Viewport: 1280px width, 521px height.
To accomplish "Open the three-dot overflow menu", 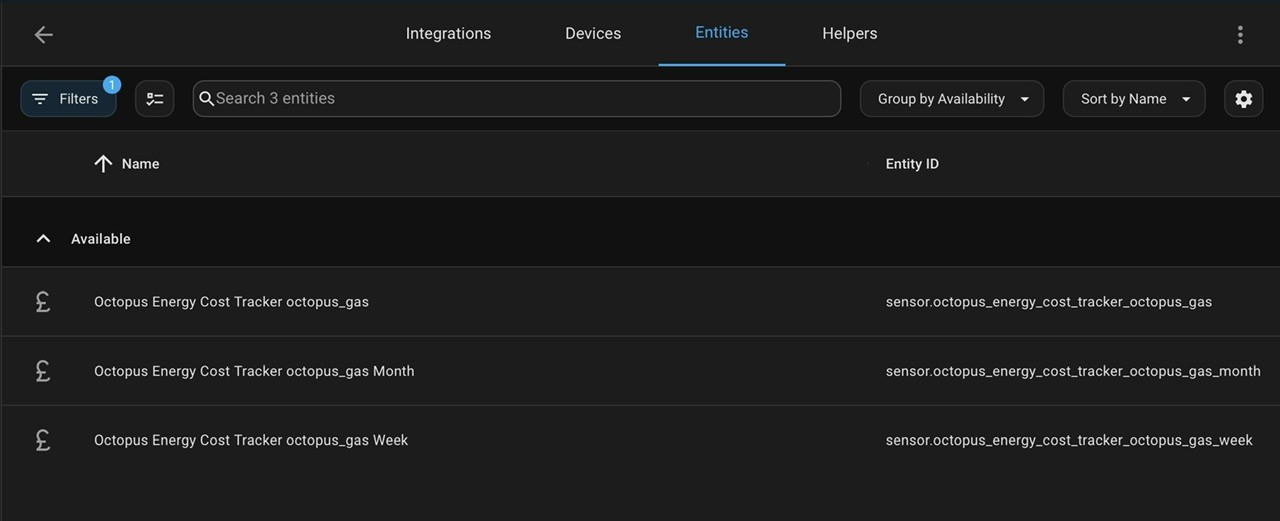I will (x=1240, y=34).
